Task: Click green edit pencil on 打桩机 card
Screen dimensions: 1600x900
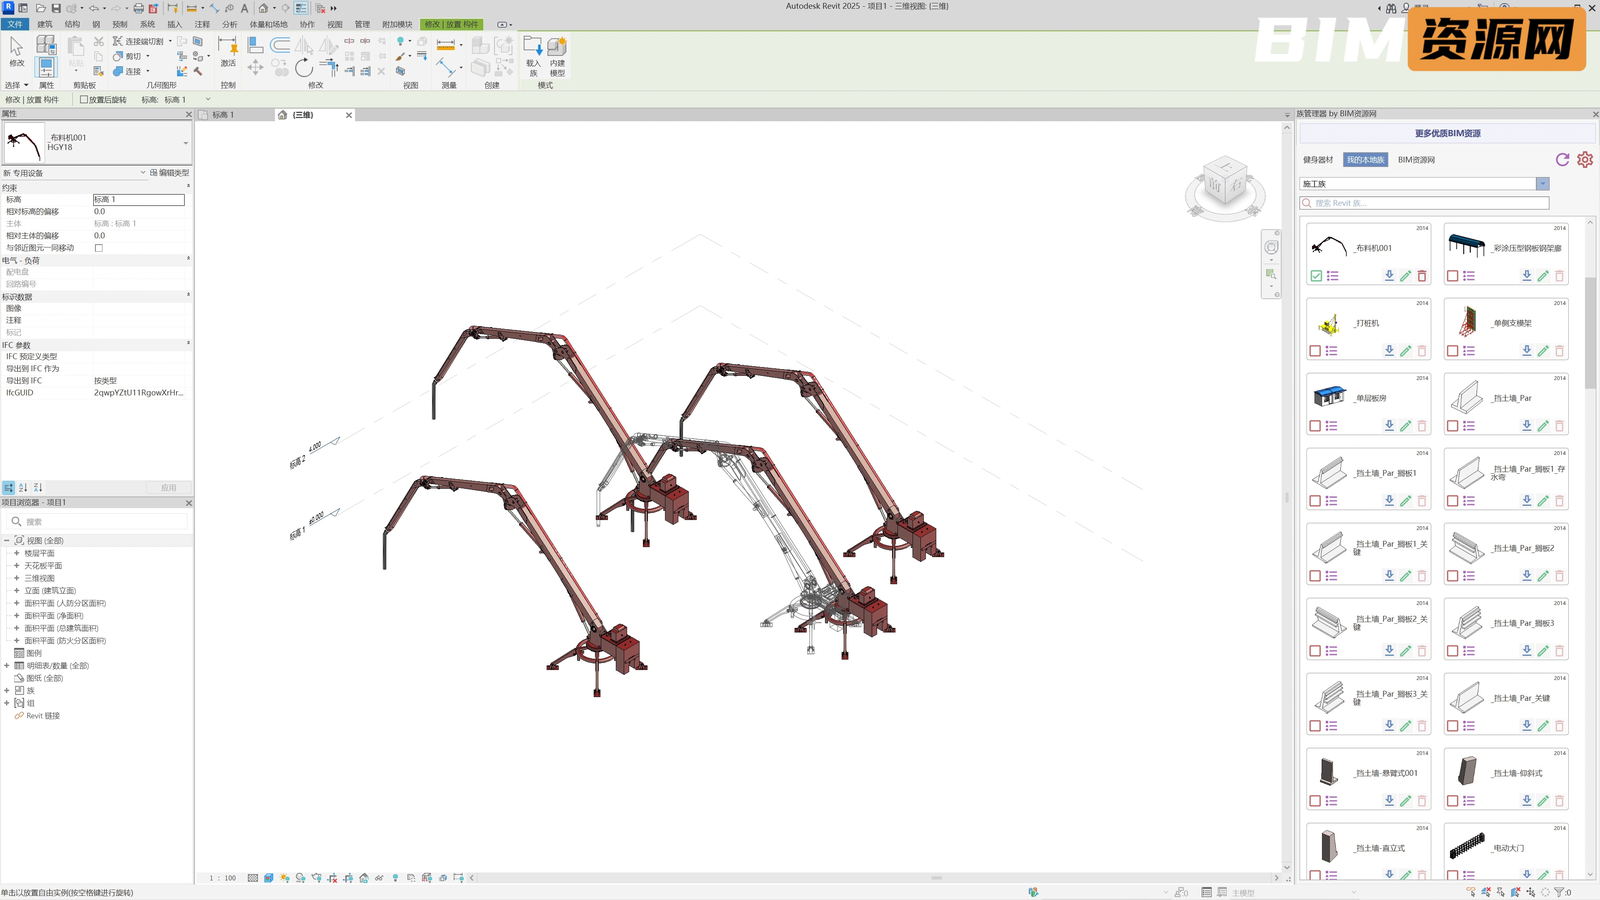Action: pos(1406,351)
